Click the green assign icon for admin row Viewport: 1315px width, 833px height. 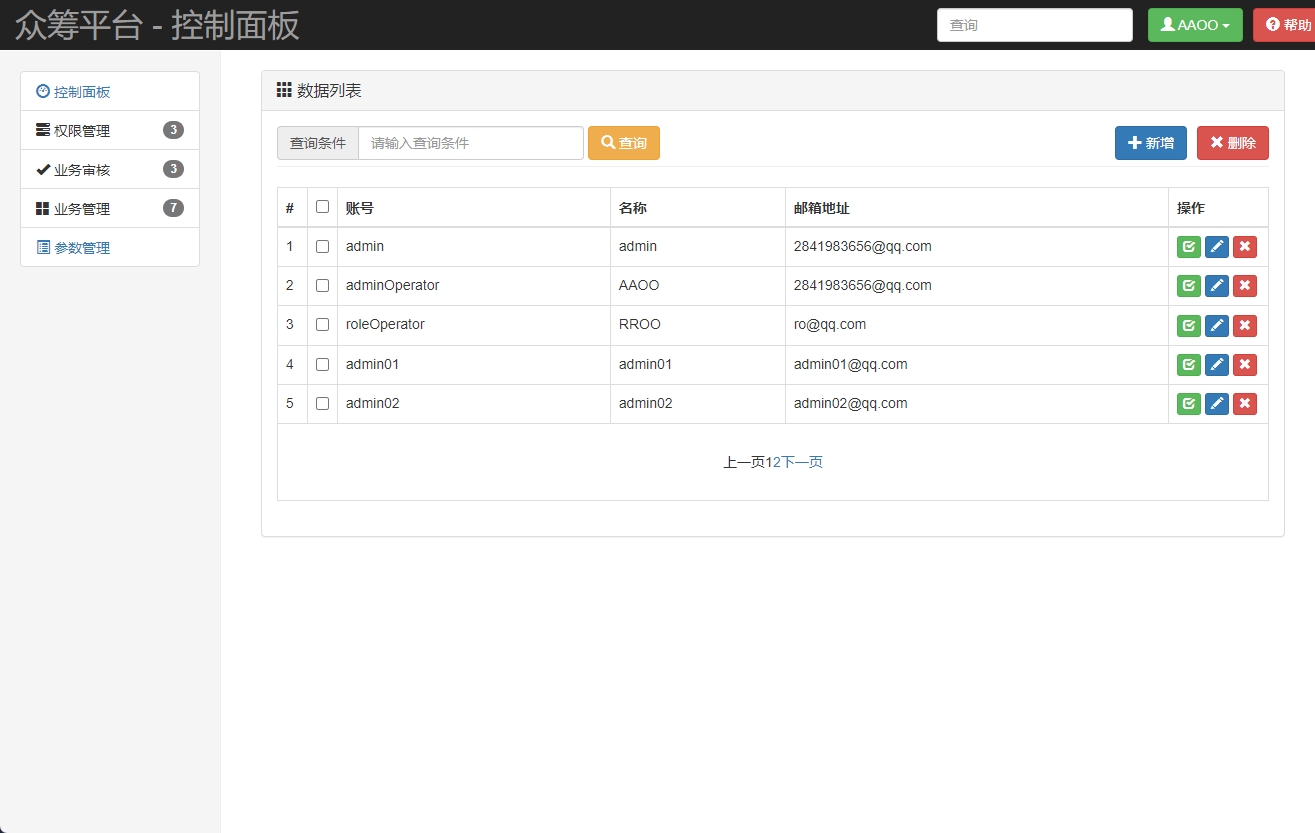tap(1189, 247)
